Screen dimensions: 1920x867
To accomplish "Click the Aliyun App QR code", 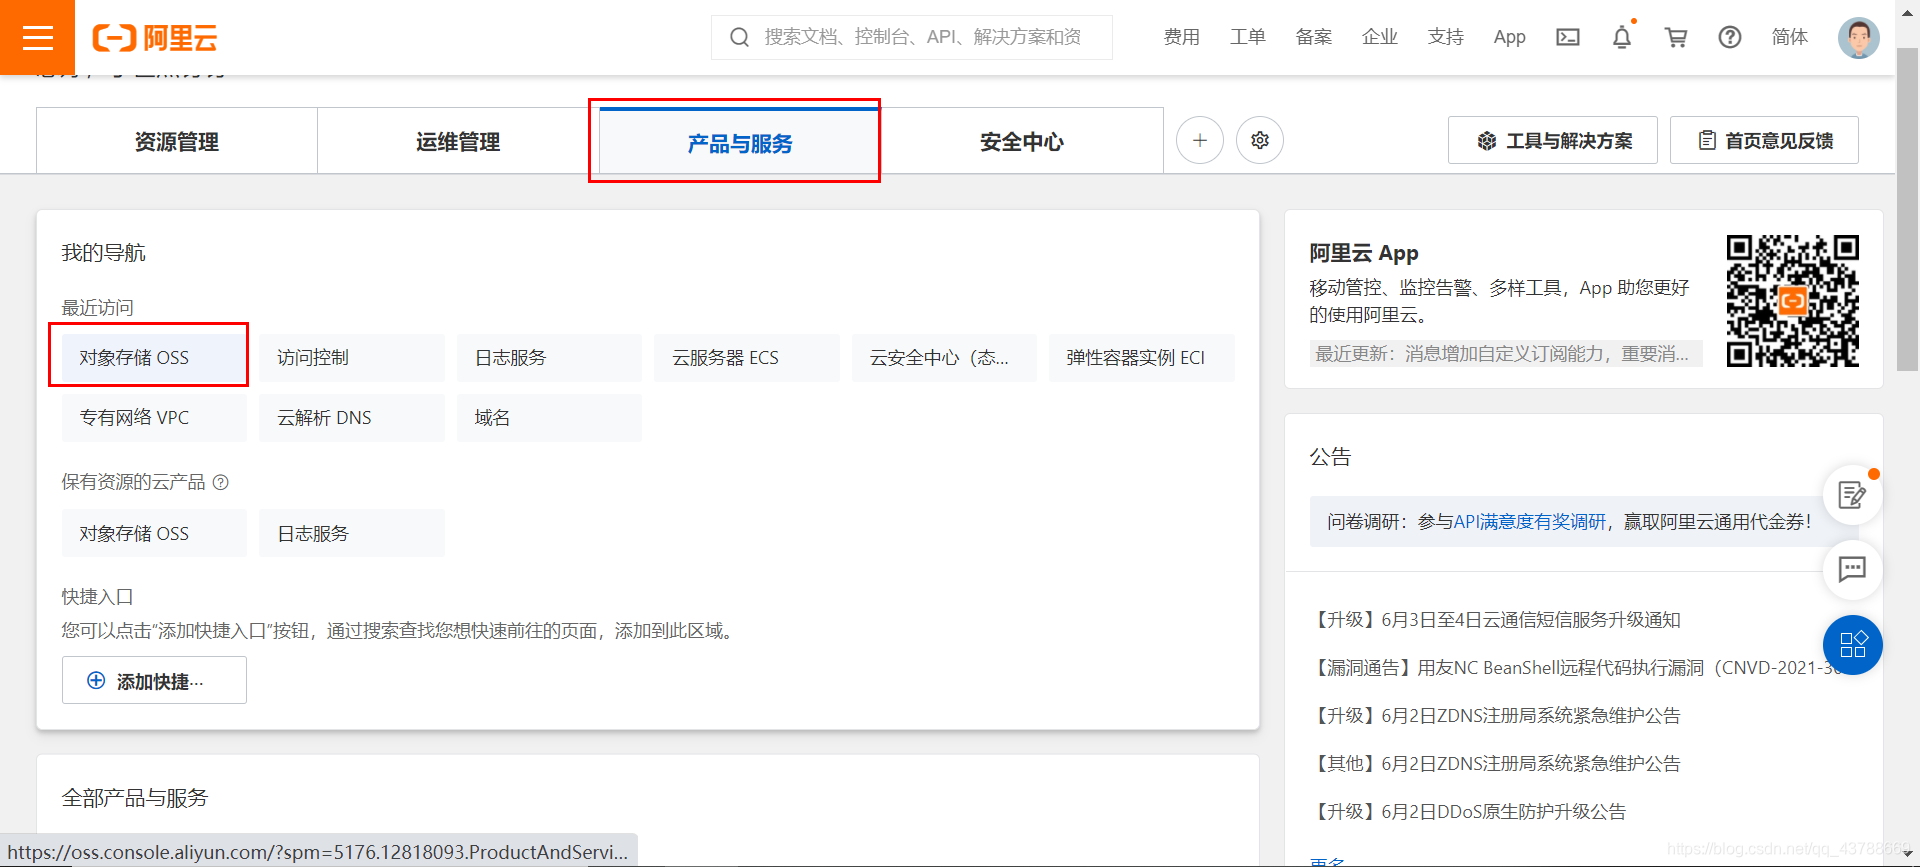I will [x=1792, y=301].
